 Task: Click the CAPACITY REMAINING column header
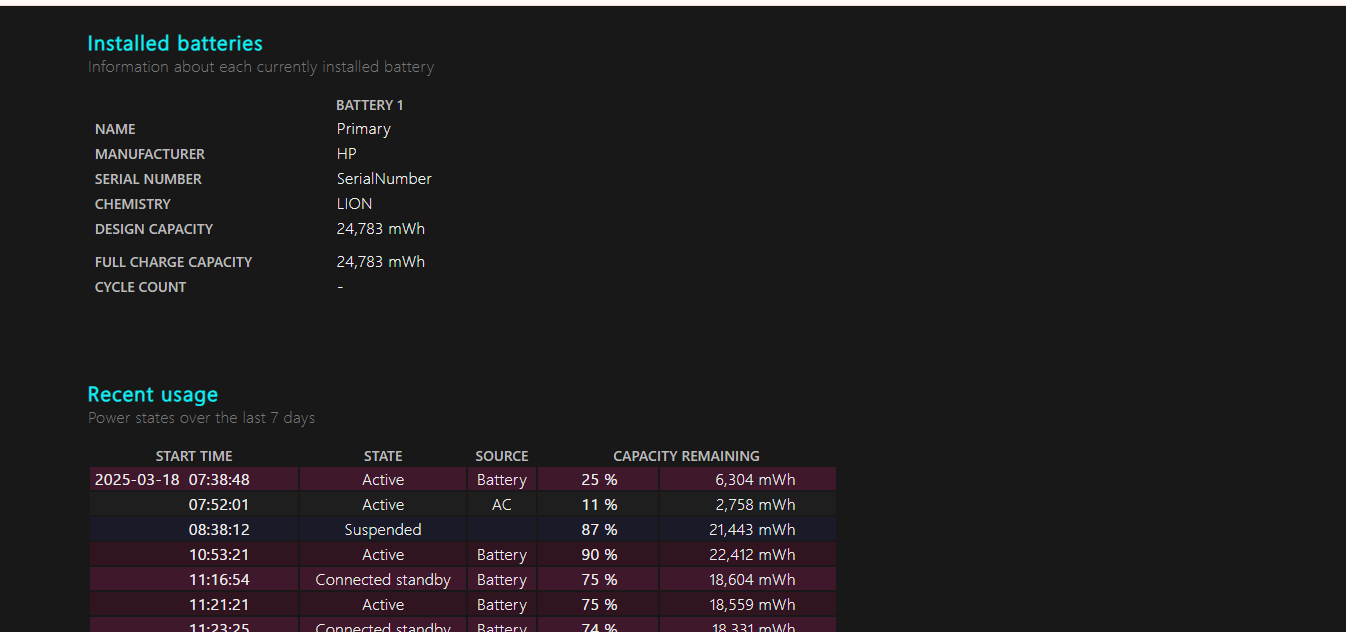point(686,456)
